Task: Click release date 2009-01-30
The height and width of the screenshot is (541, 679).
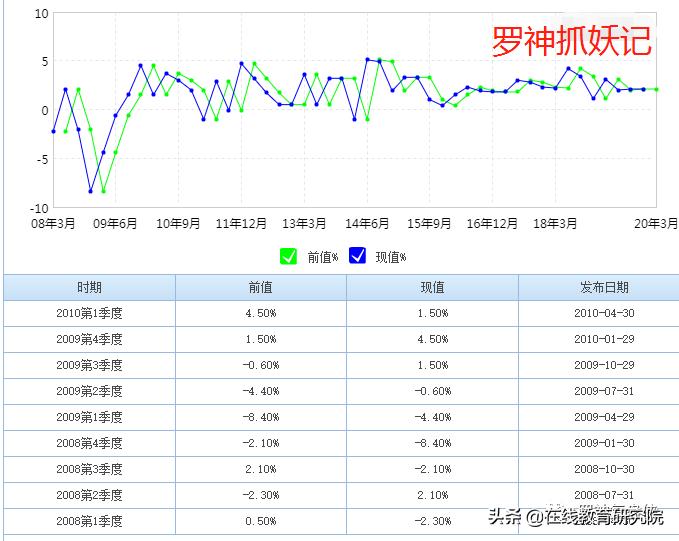Action: (604, 443)
